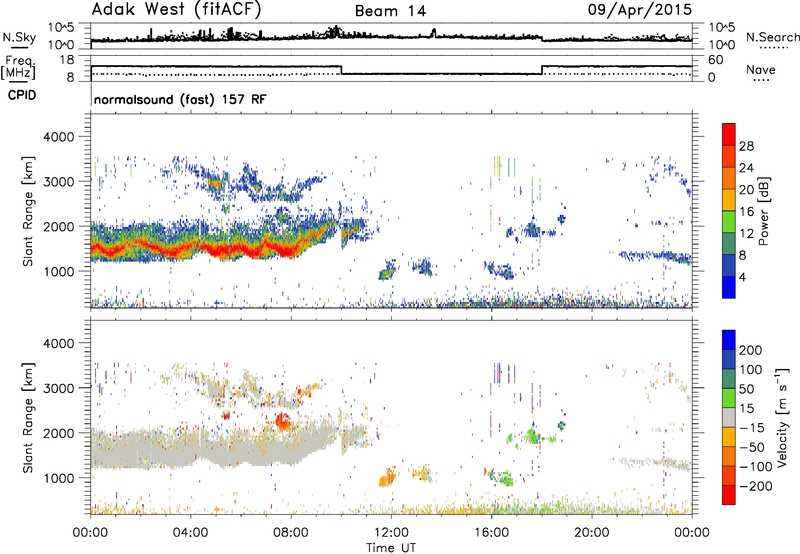Click the 'Nave' legend label
Screen dimensions: 800x554
tap(760, 69)
